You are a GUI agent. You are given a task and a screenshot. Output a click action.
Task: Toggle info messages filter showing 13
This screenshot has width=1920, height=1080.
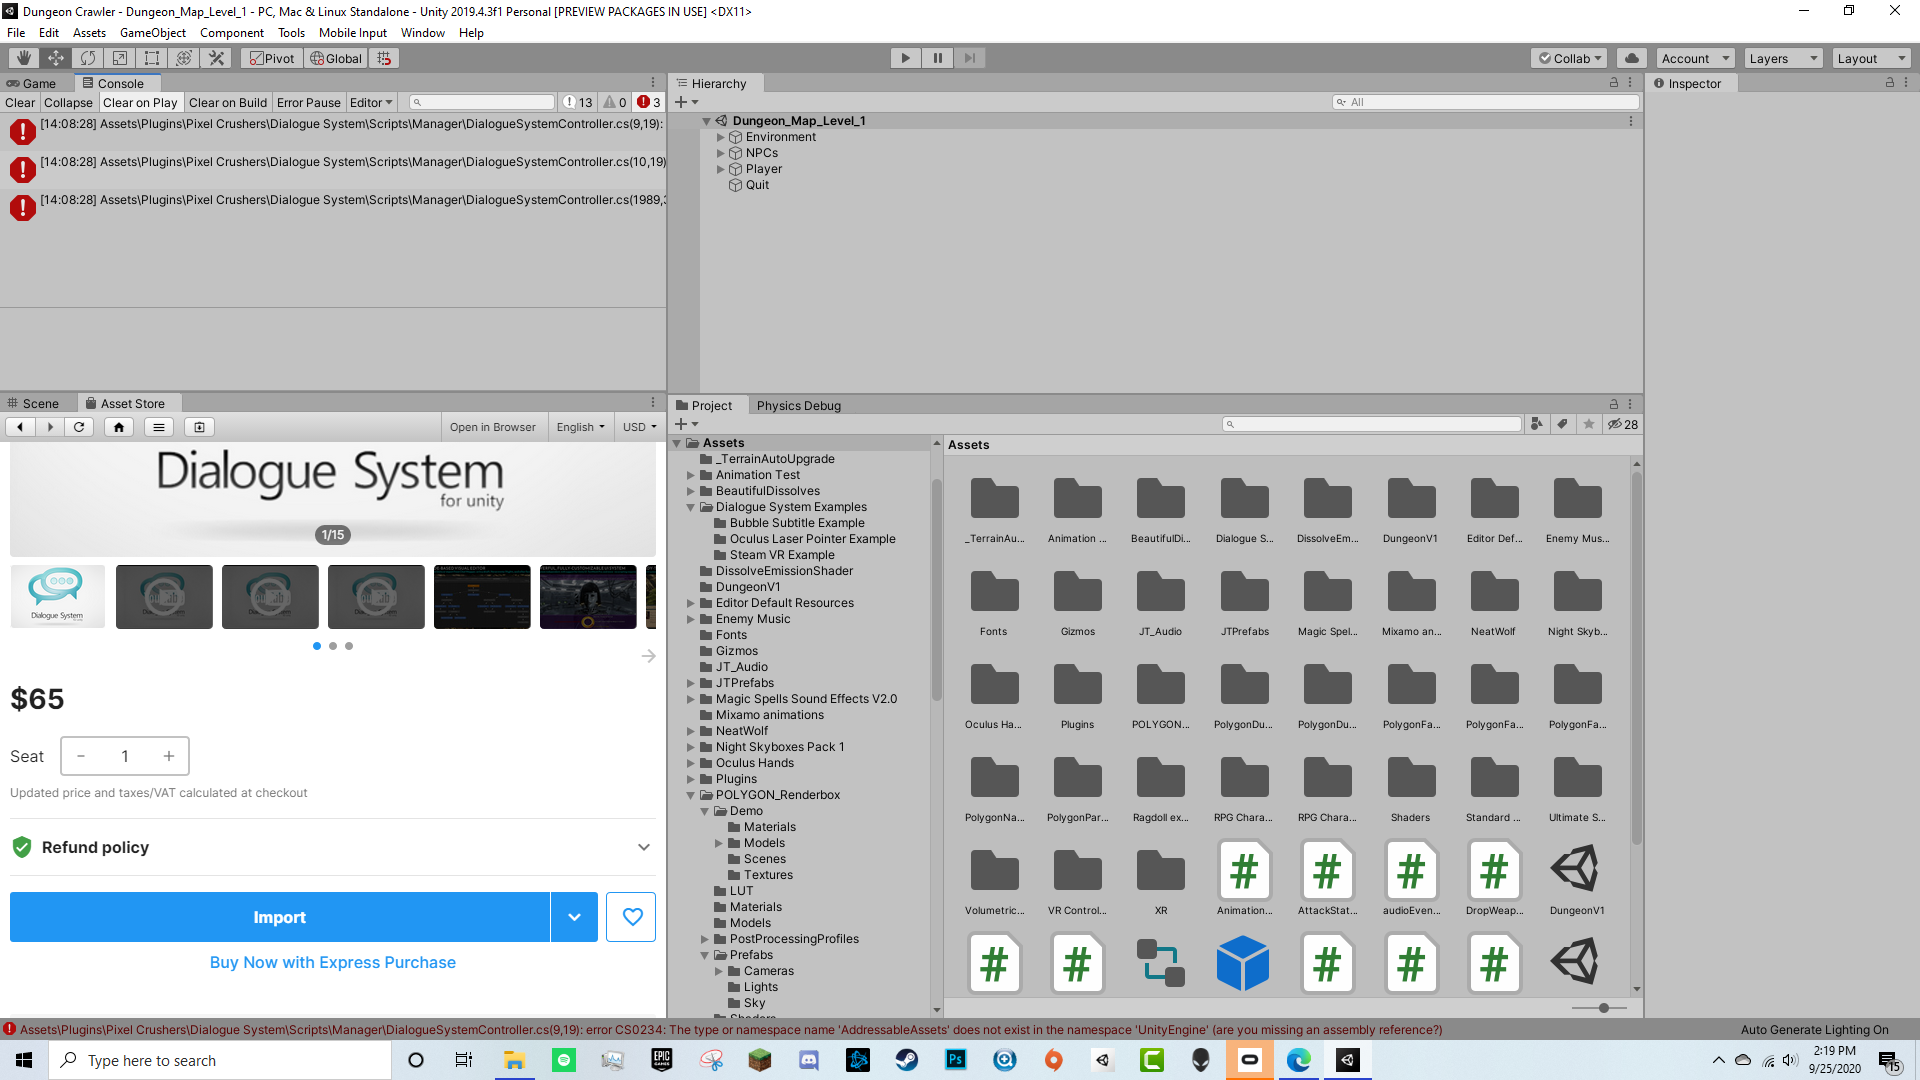click(578, 102)
